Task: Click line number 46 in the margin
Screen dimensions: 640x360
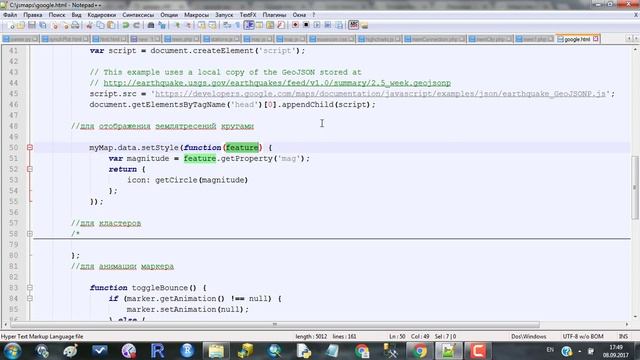Action: tap(13, 104)
